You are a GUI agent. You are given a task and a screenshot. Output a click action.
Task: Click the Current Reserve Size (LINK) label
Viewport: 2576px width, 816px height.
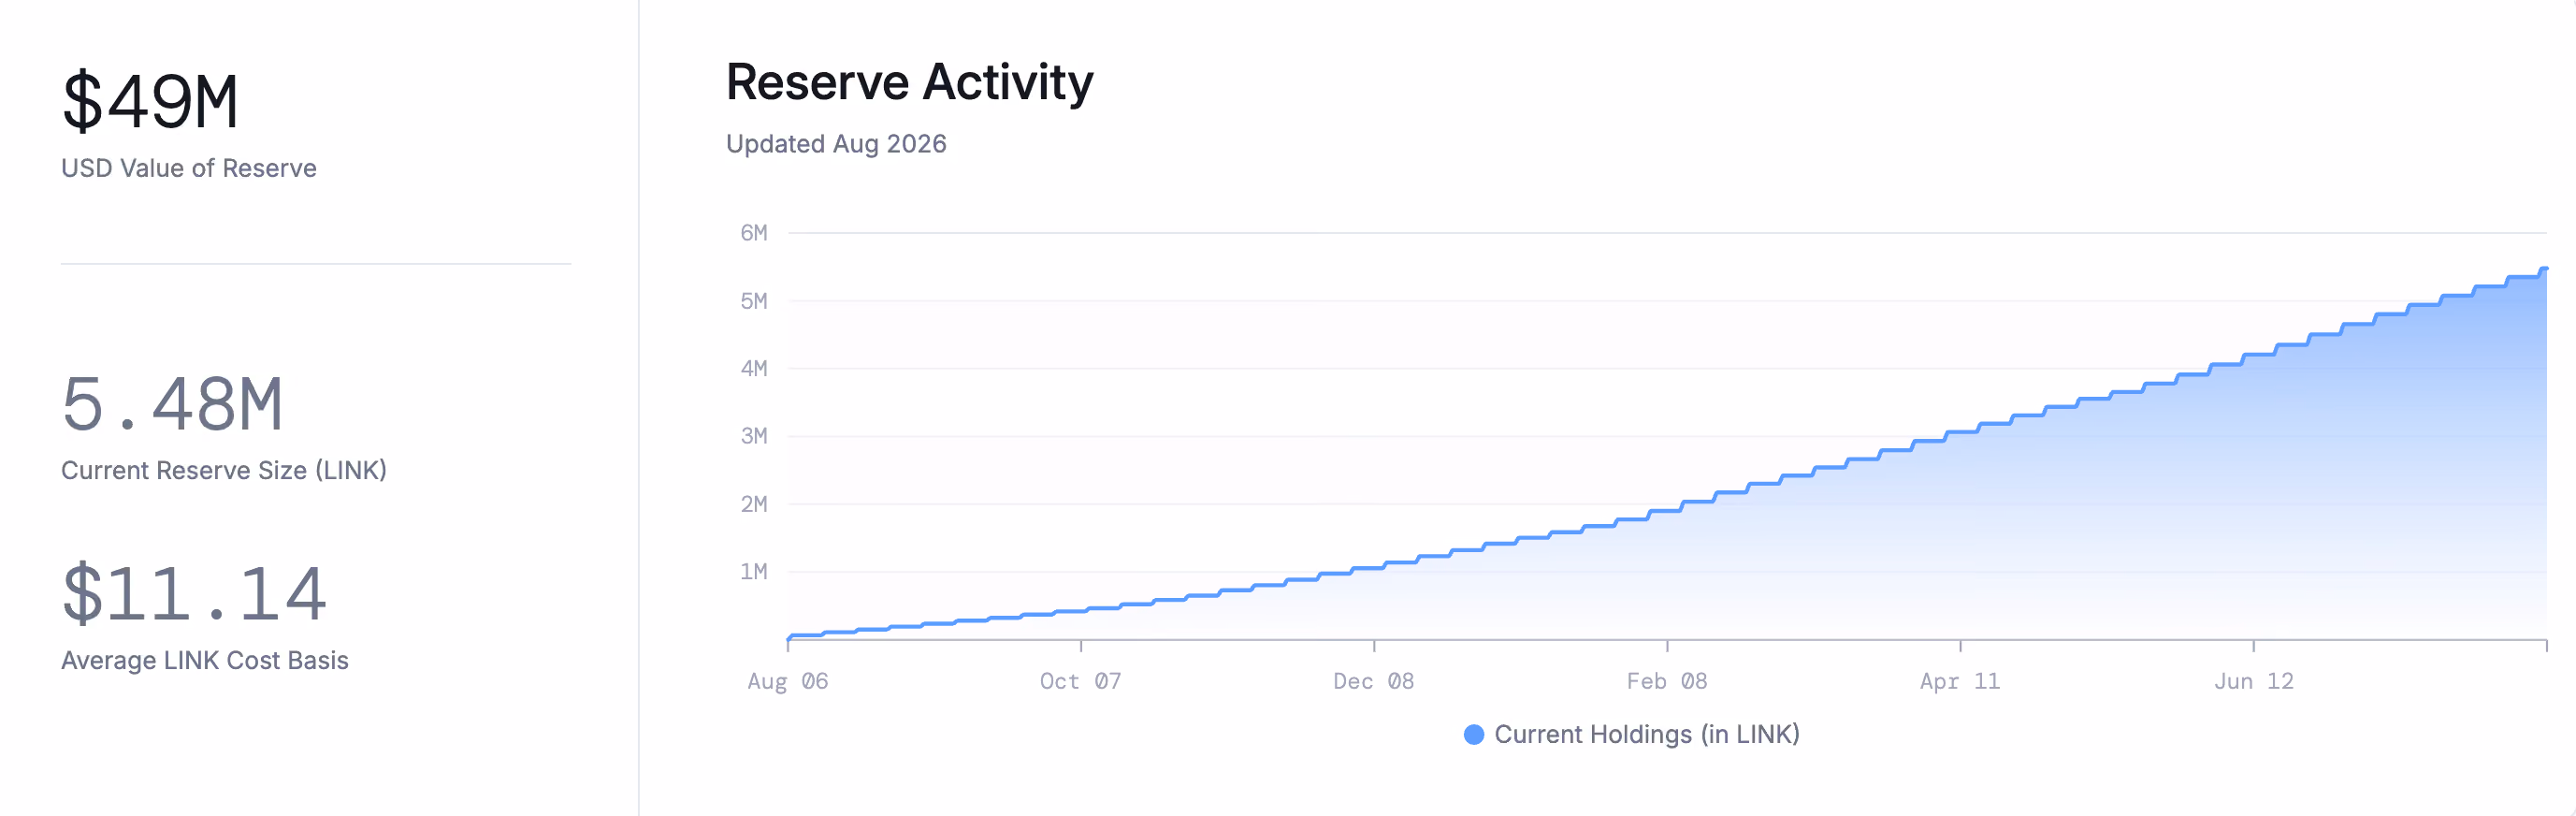[224, 470]
